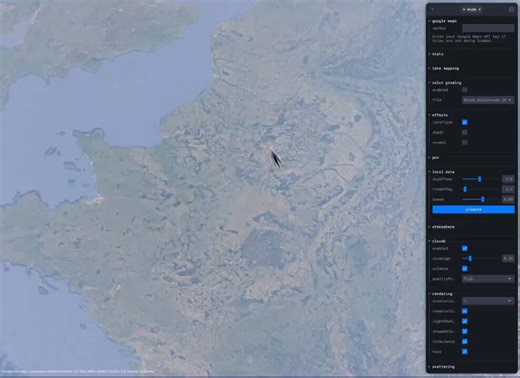Expand the scattering section

tap(443, 367)
